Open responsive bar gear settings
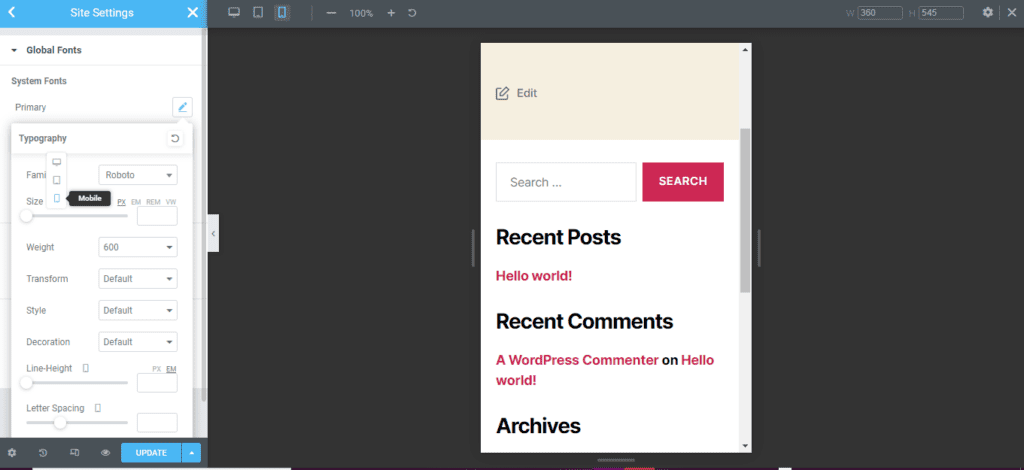The height and width of the screenshot is (470, 1024). (988, 12)
